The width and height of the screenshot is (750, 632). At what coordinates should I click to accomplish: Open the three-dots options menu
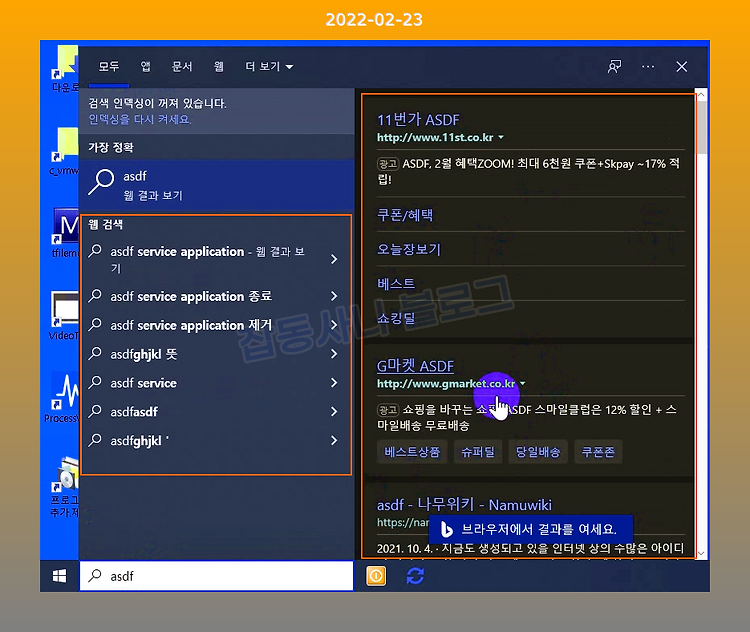pos(648,67)
